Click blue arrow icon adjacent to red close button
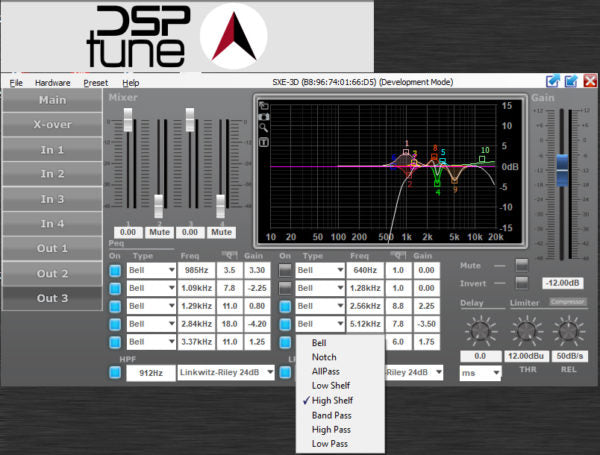600x455 pixels. 571,81
